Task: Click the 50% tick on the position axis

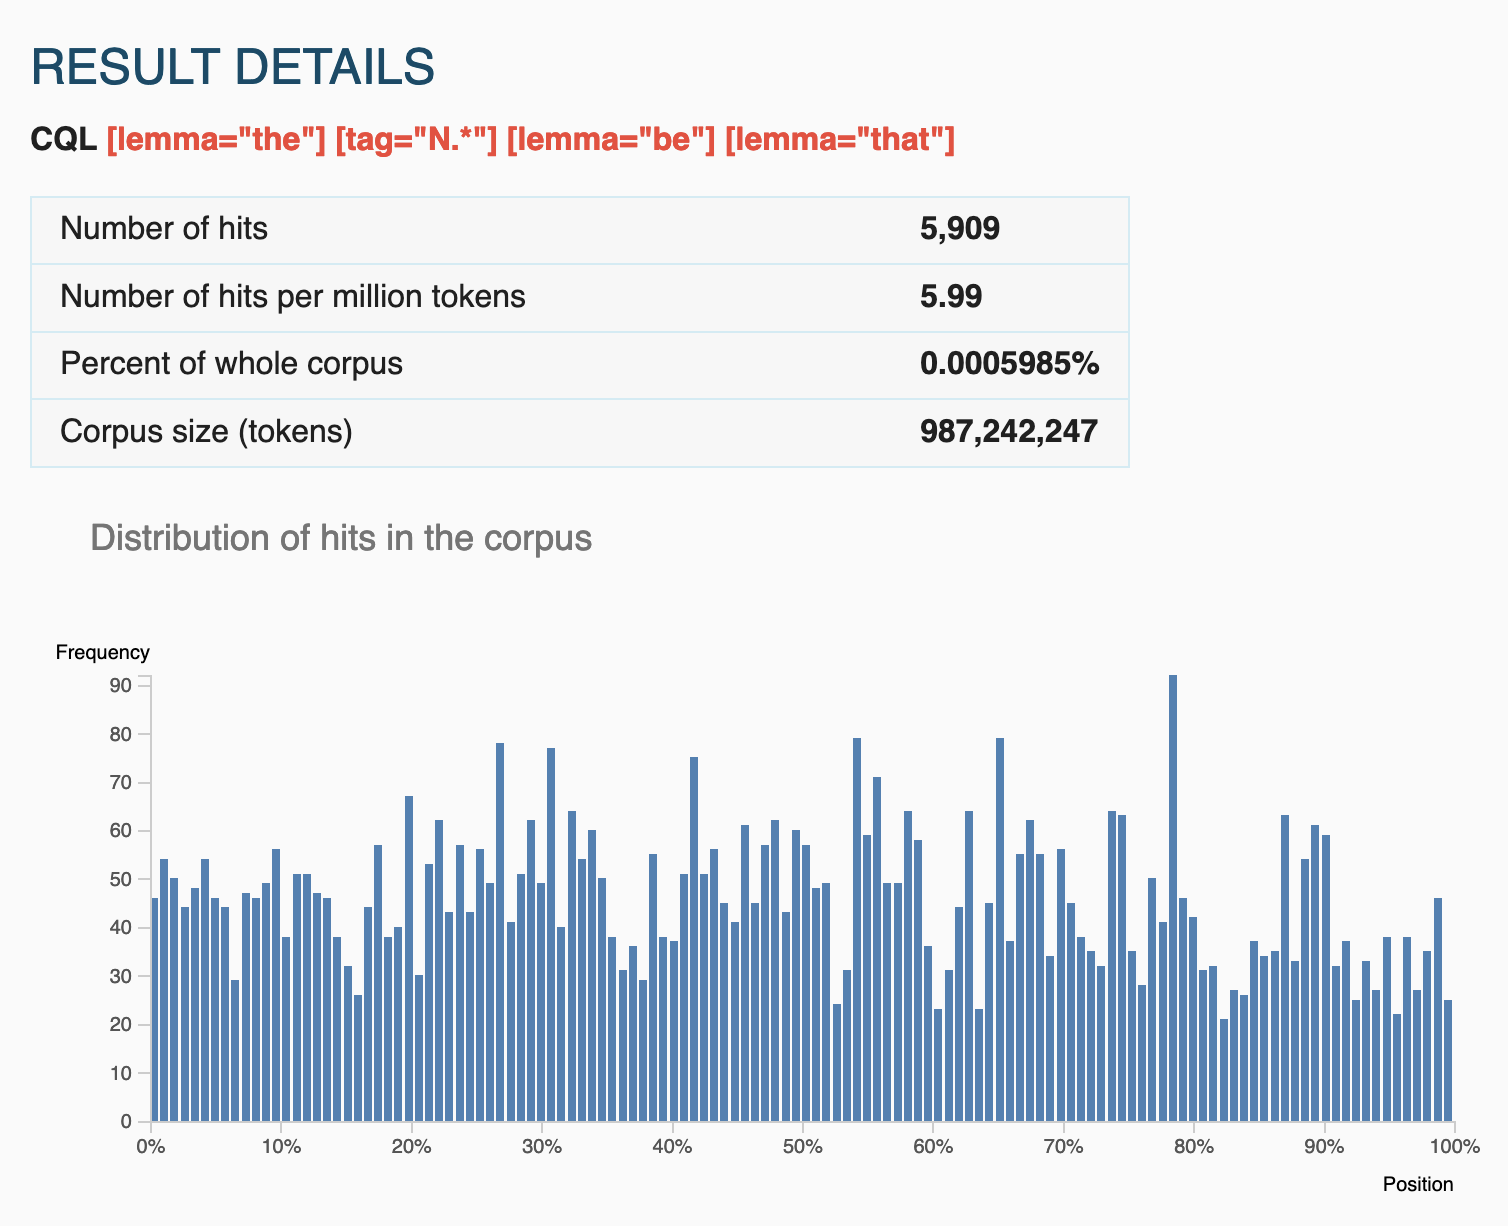Action: pyautogui.click(x=802, y=1147)
